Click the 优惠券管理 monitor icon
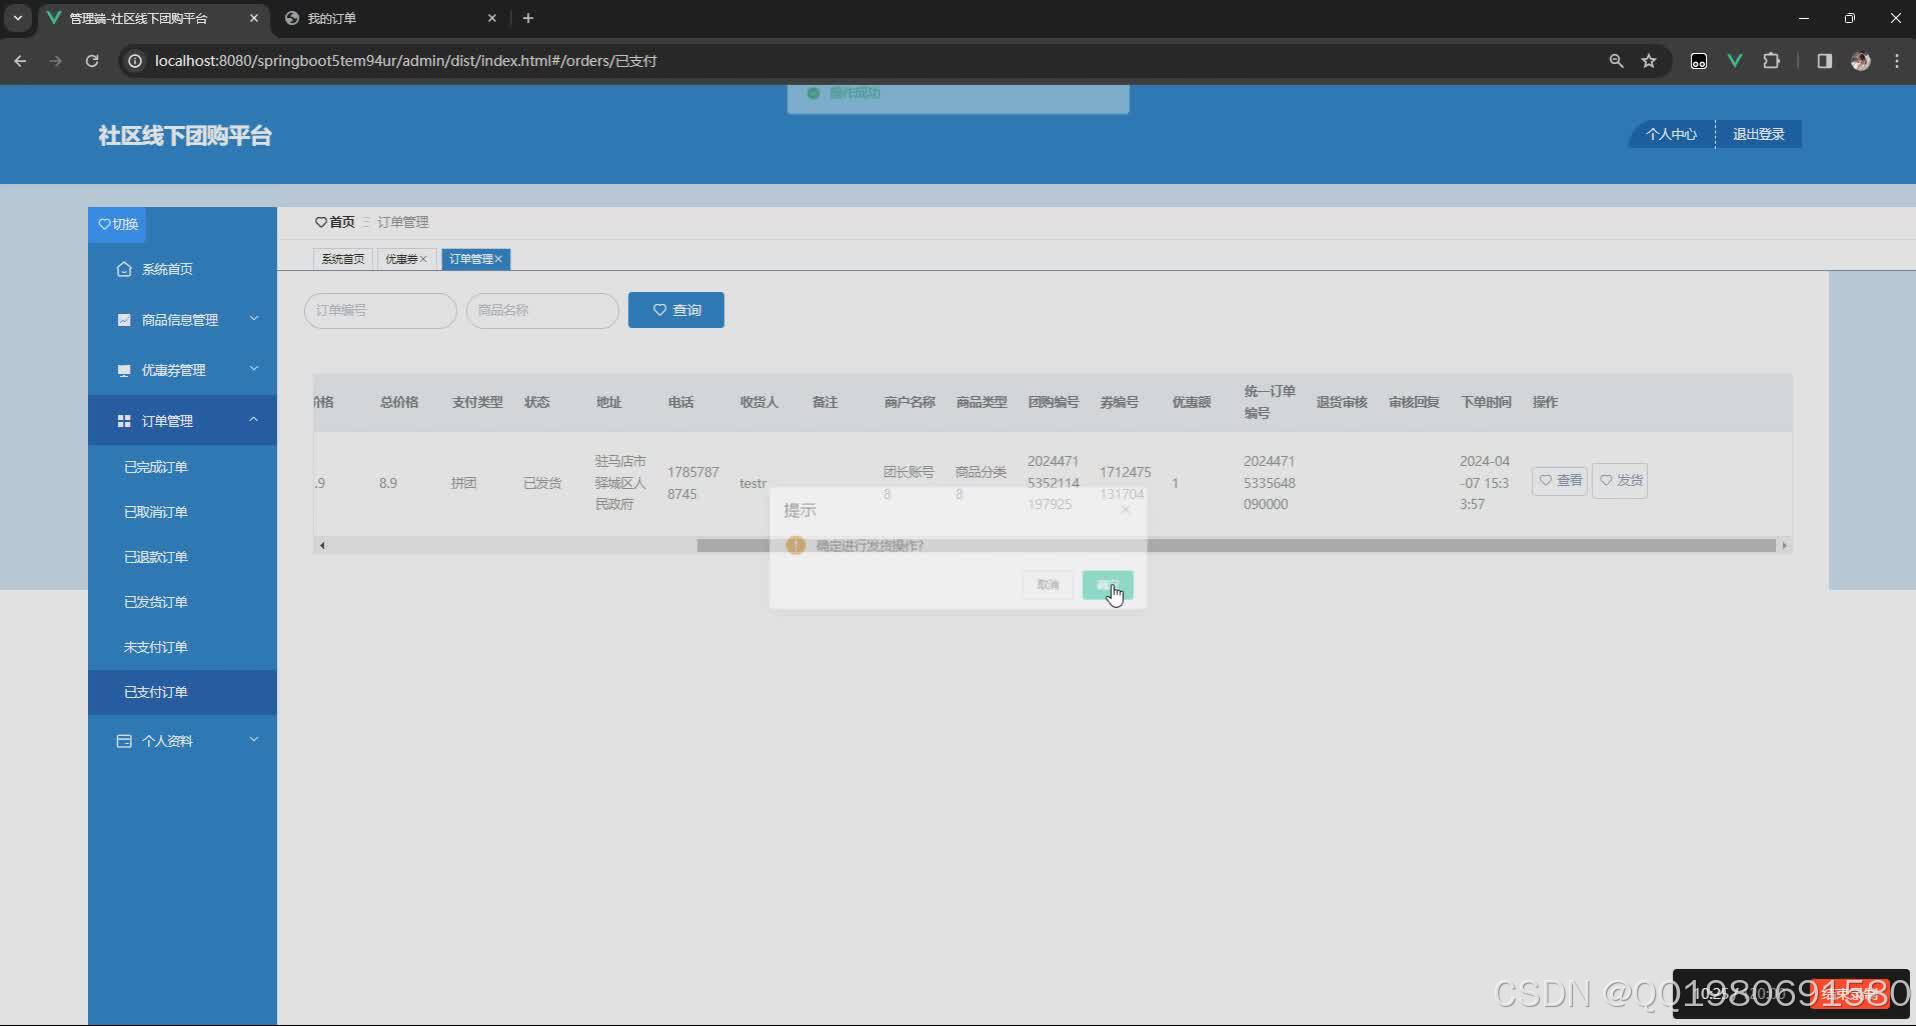This screenshot has width=1916, height=1026. (x=124, y=370)
